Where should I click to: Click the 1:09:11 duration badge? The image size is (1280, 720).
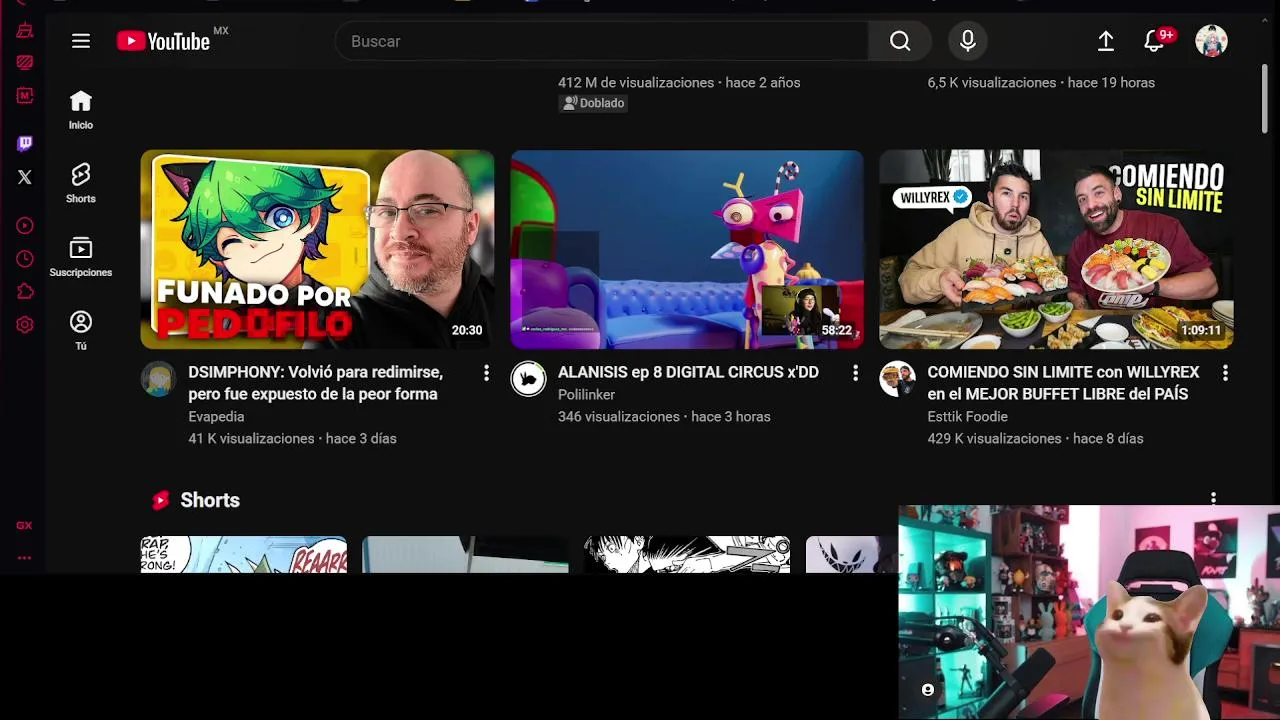tap(1201, 330)
